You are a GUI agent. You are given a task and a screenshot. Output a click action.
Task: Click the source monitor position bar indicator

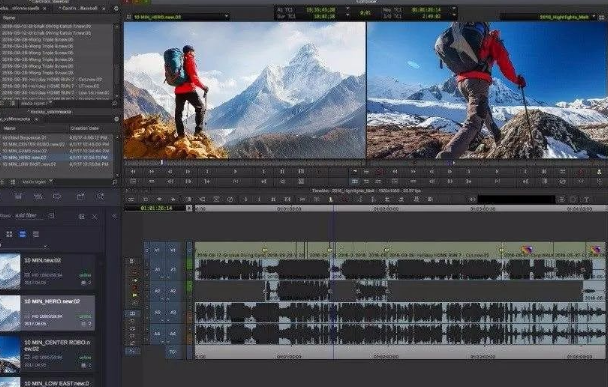click(162, 162)
